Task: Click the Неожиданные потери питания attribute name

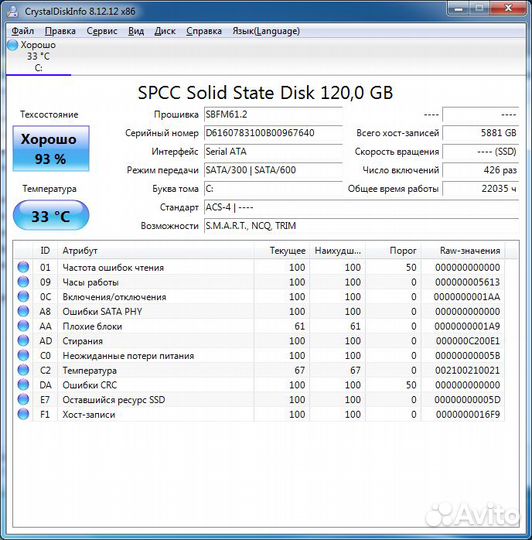Action: pyautogui.click(x=128, y=356)
